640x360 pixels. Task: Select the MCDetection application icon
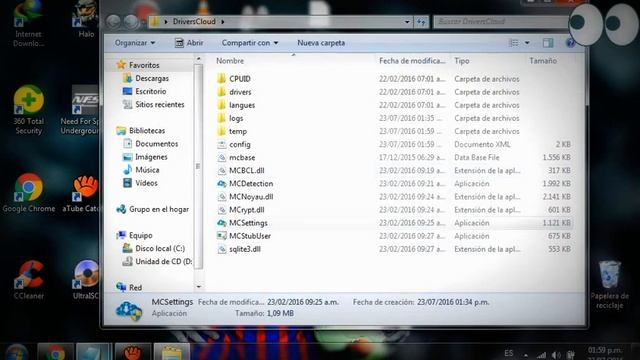(x=221, y=183)
